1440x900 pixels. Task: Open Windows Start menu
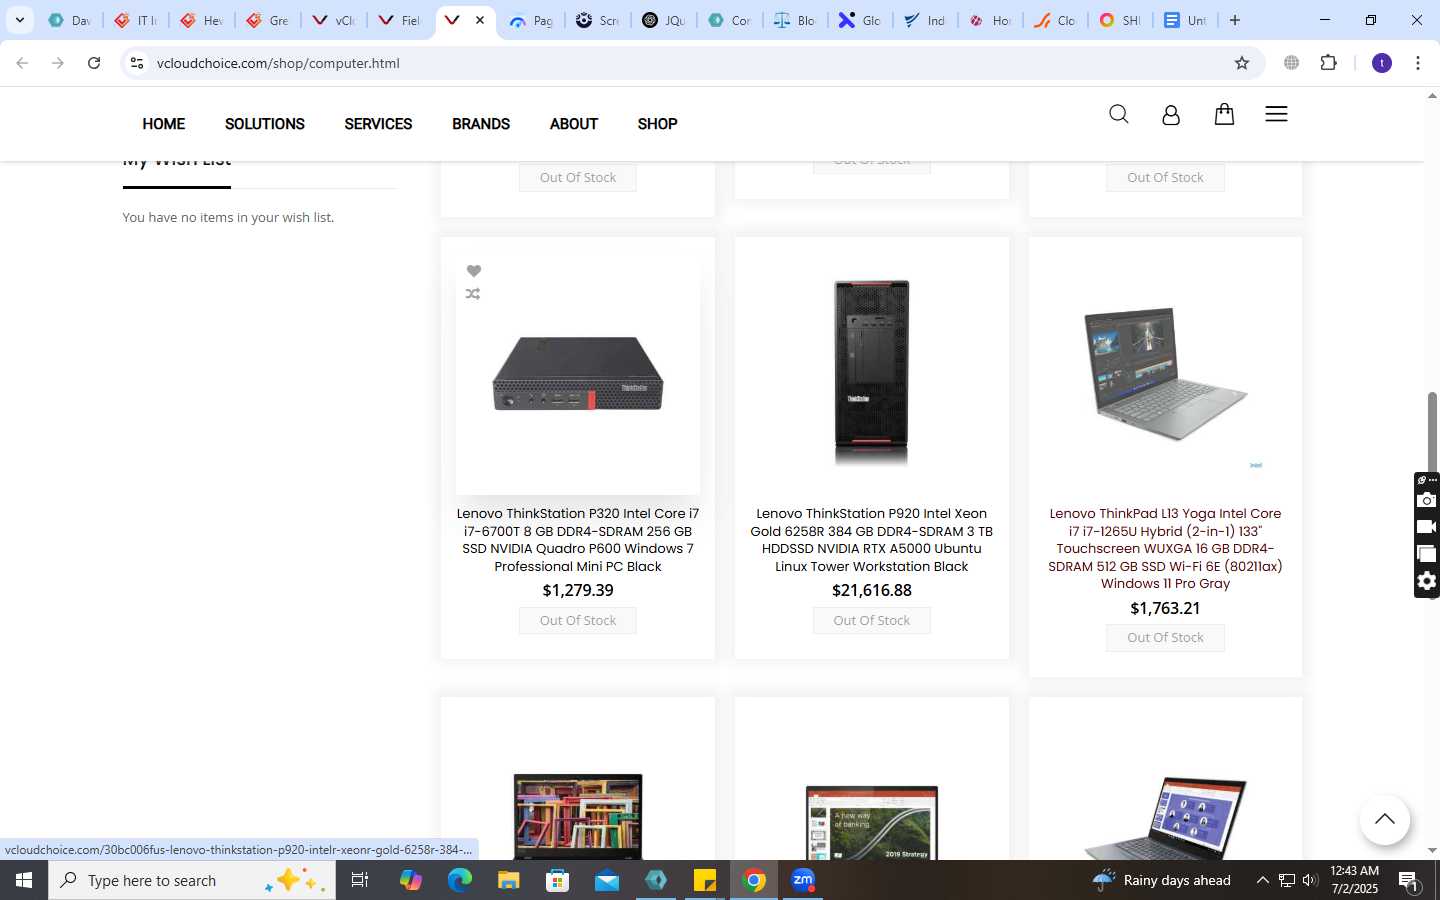click(24, 880)
